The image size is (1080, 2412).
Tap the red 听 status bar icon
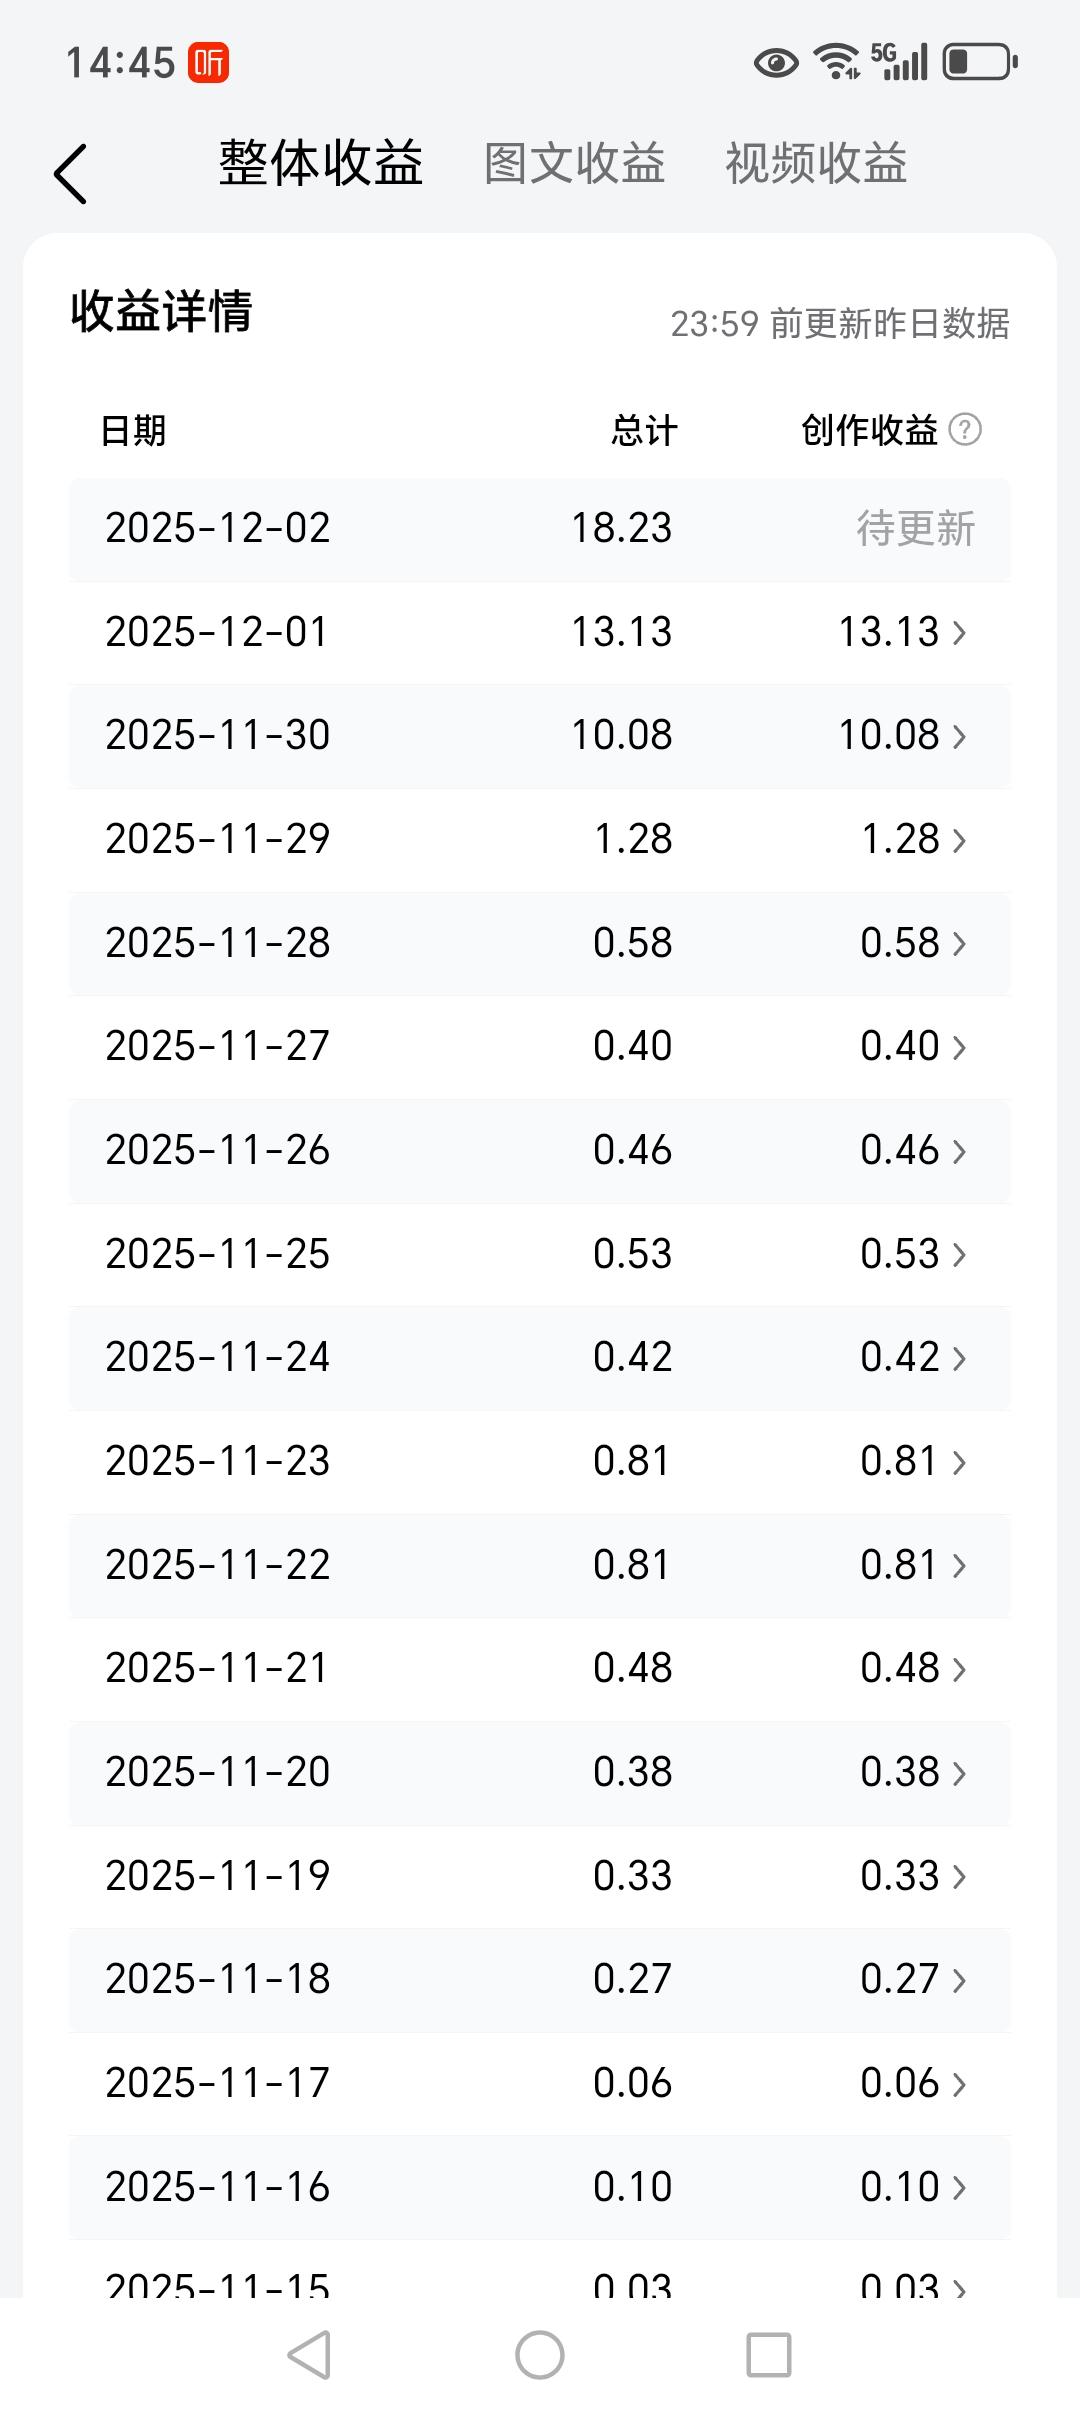[x=209, y=63]
